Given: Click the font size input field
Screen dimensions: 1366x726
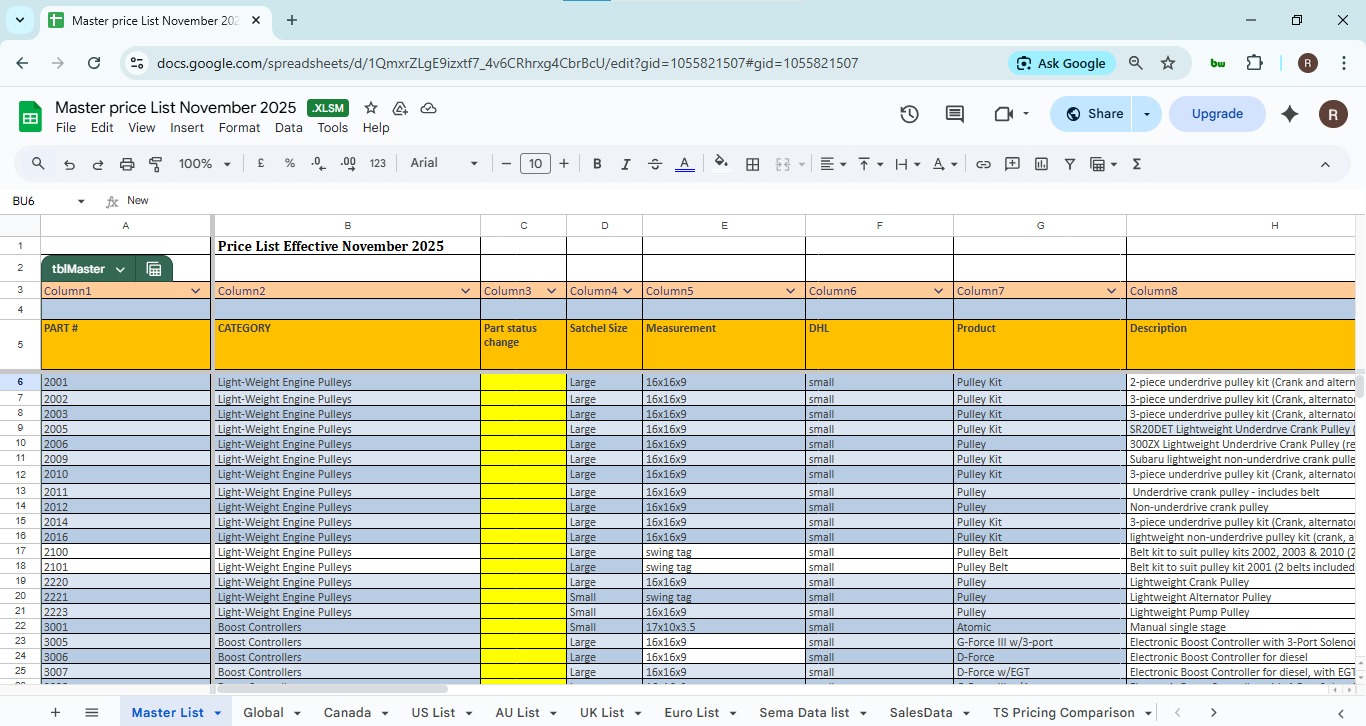Looking at the screenshot, I should point(535,163).
